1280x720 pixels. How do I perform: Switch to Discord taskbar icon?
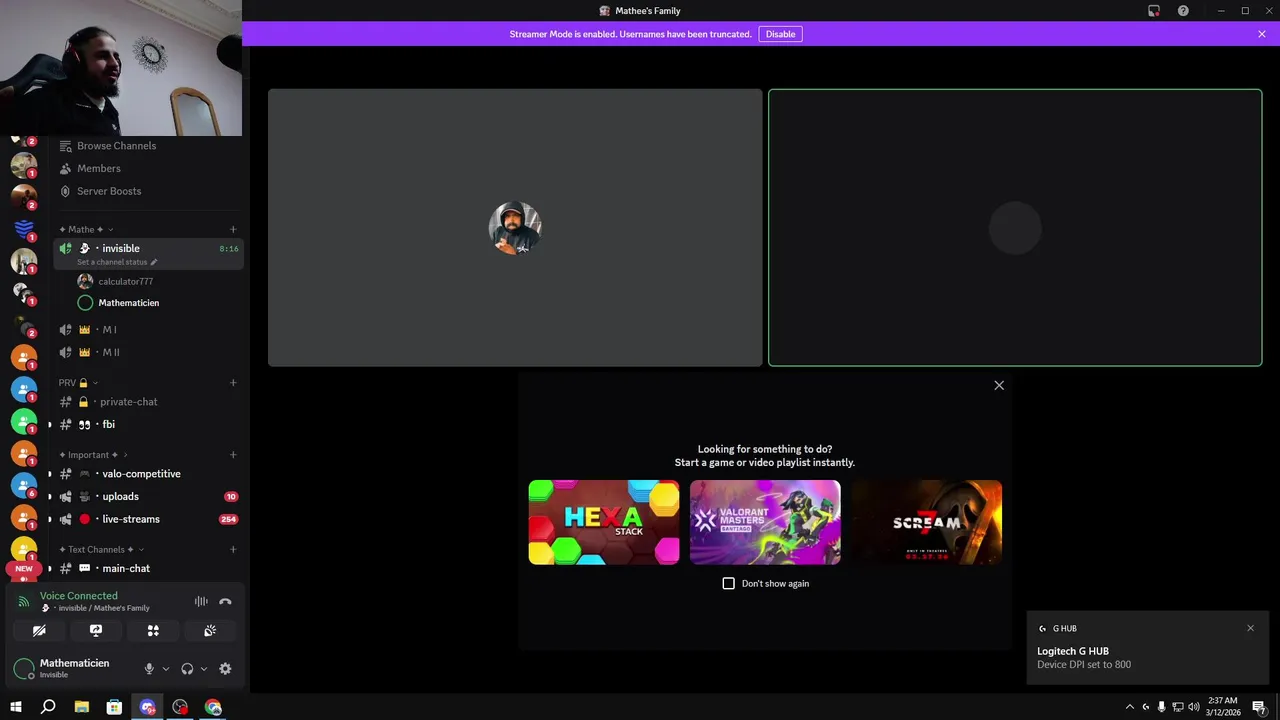[148, 707]
